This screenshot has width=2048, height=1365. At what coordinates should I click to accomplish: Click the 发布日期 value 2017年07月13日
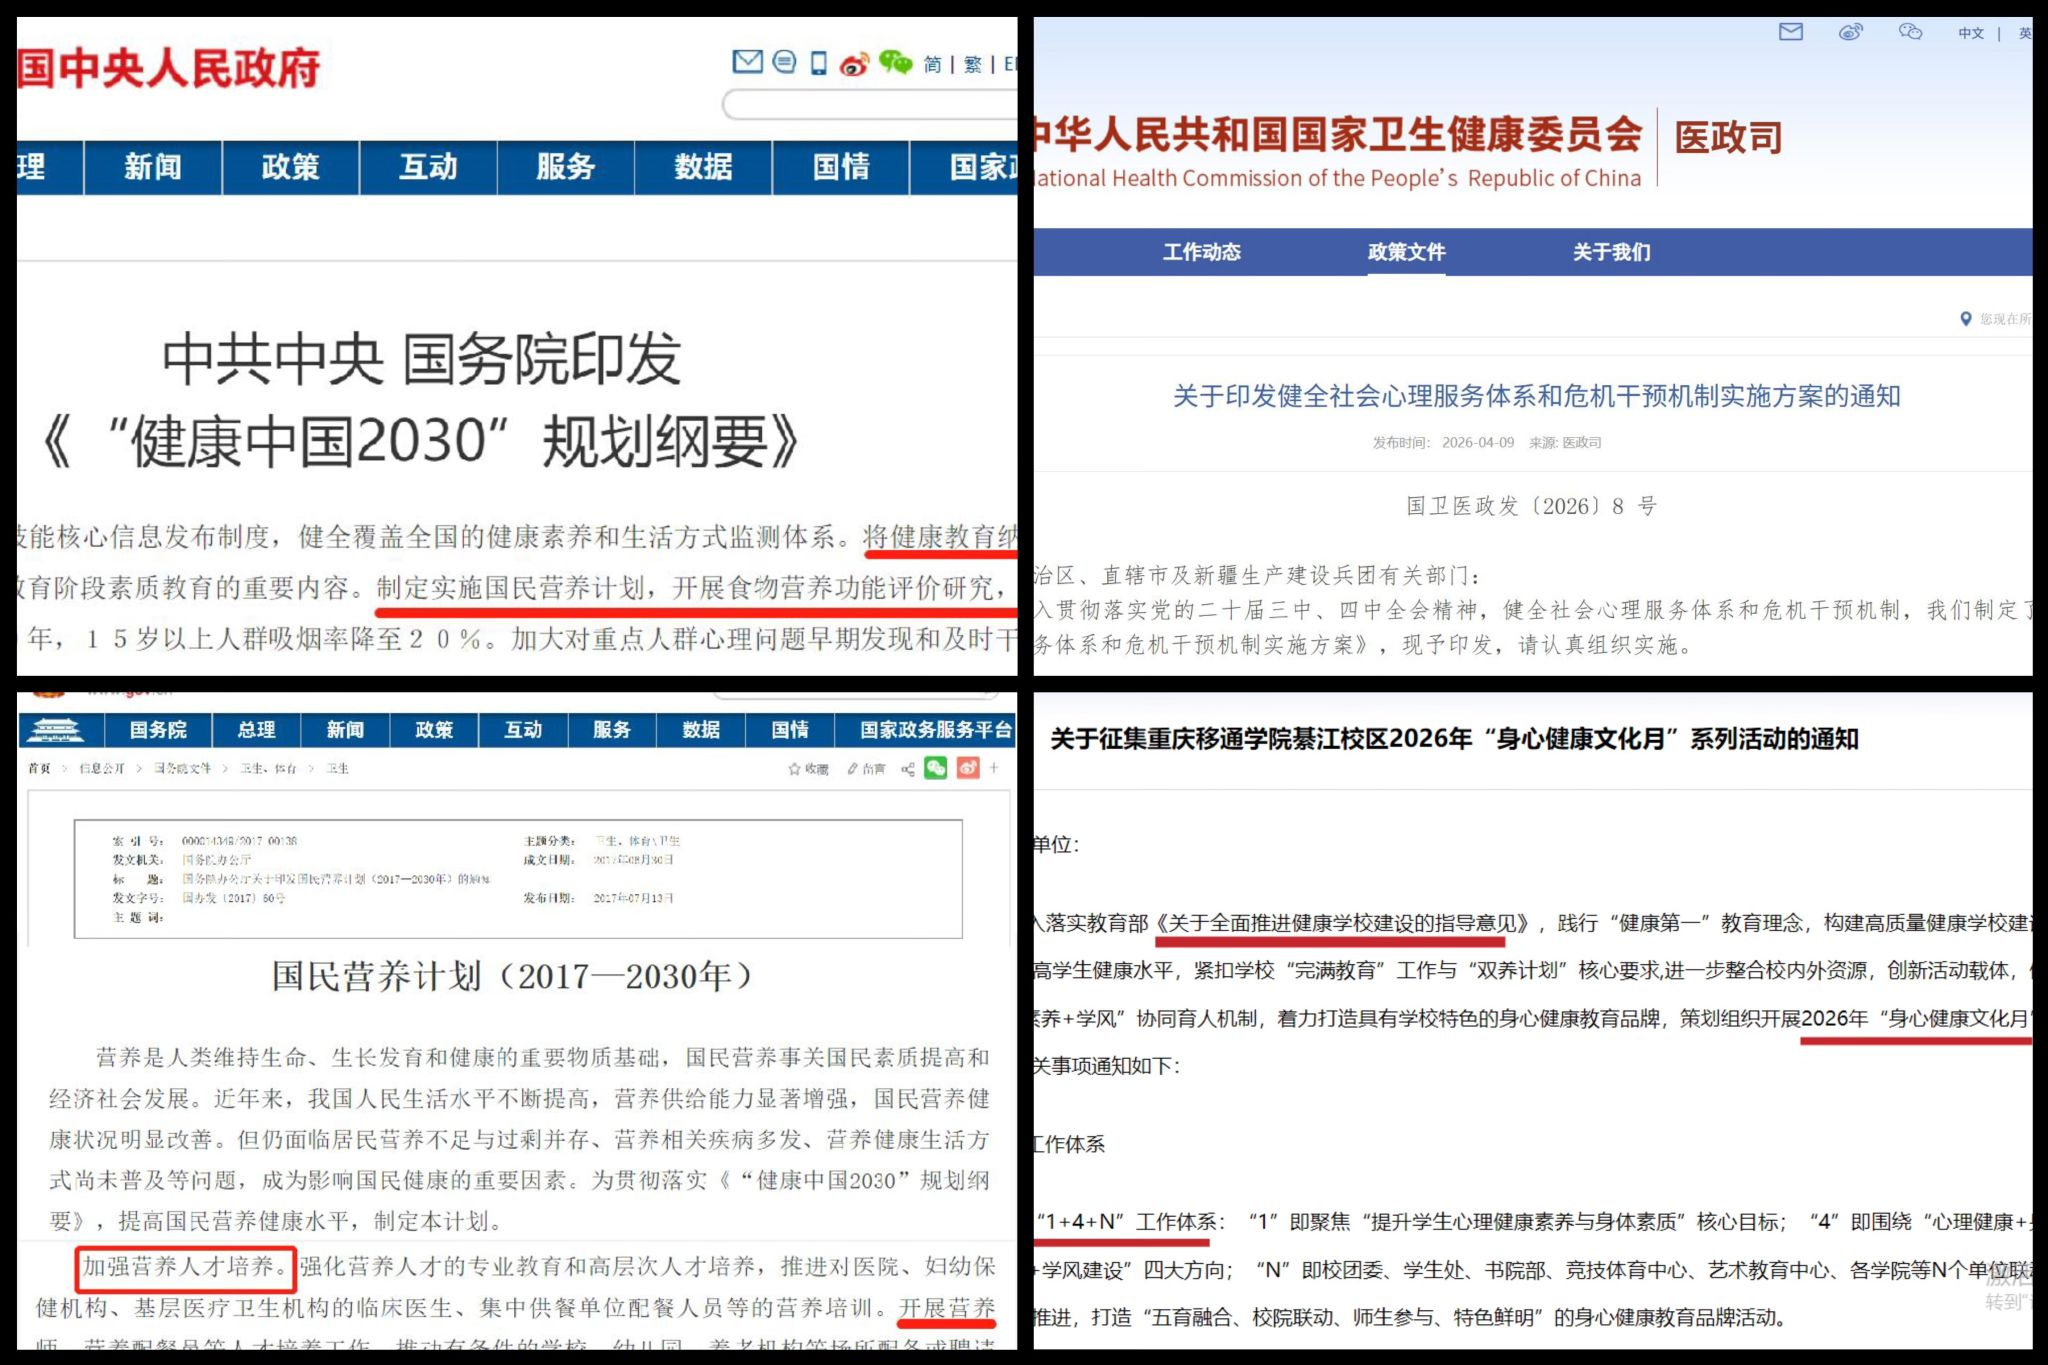(x=634, y=898)
